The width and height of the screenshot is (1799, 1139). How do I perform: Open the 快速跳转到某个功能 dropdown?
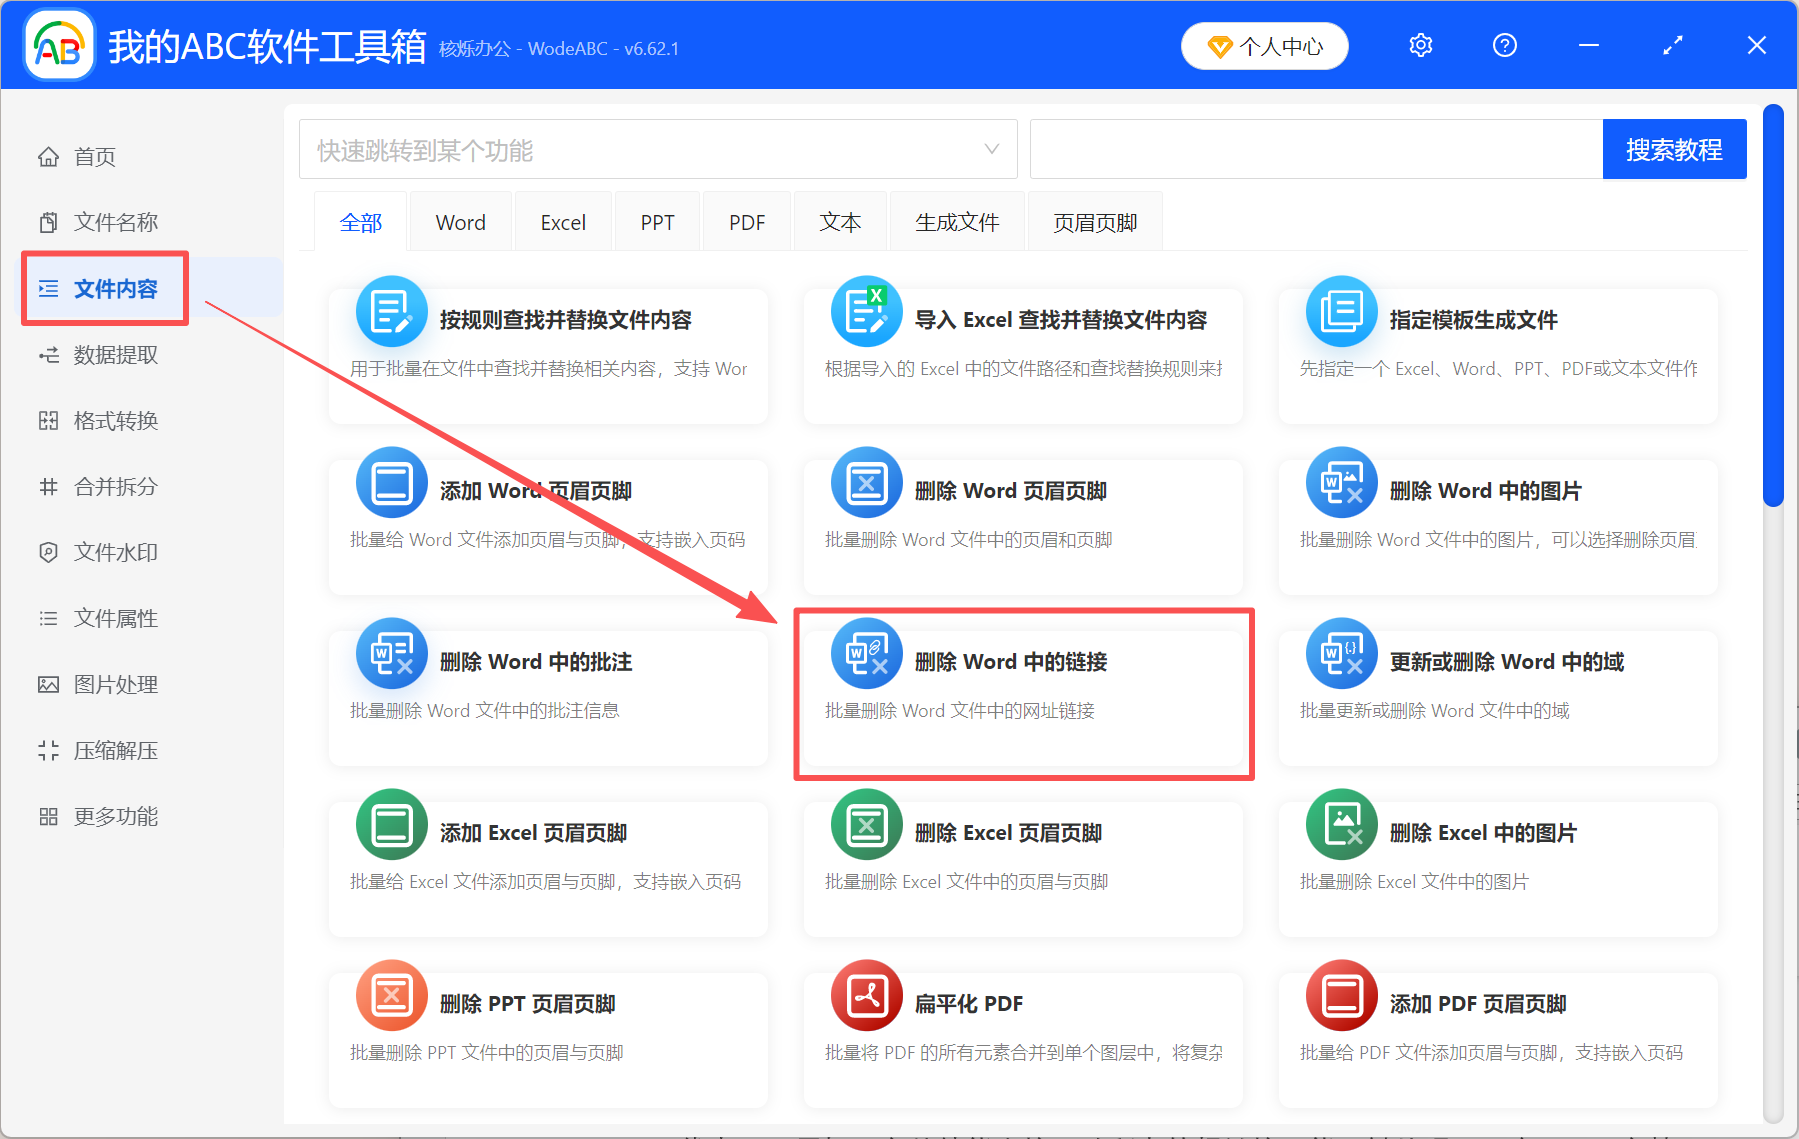click(x=657, y=148)
